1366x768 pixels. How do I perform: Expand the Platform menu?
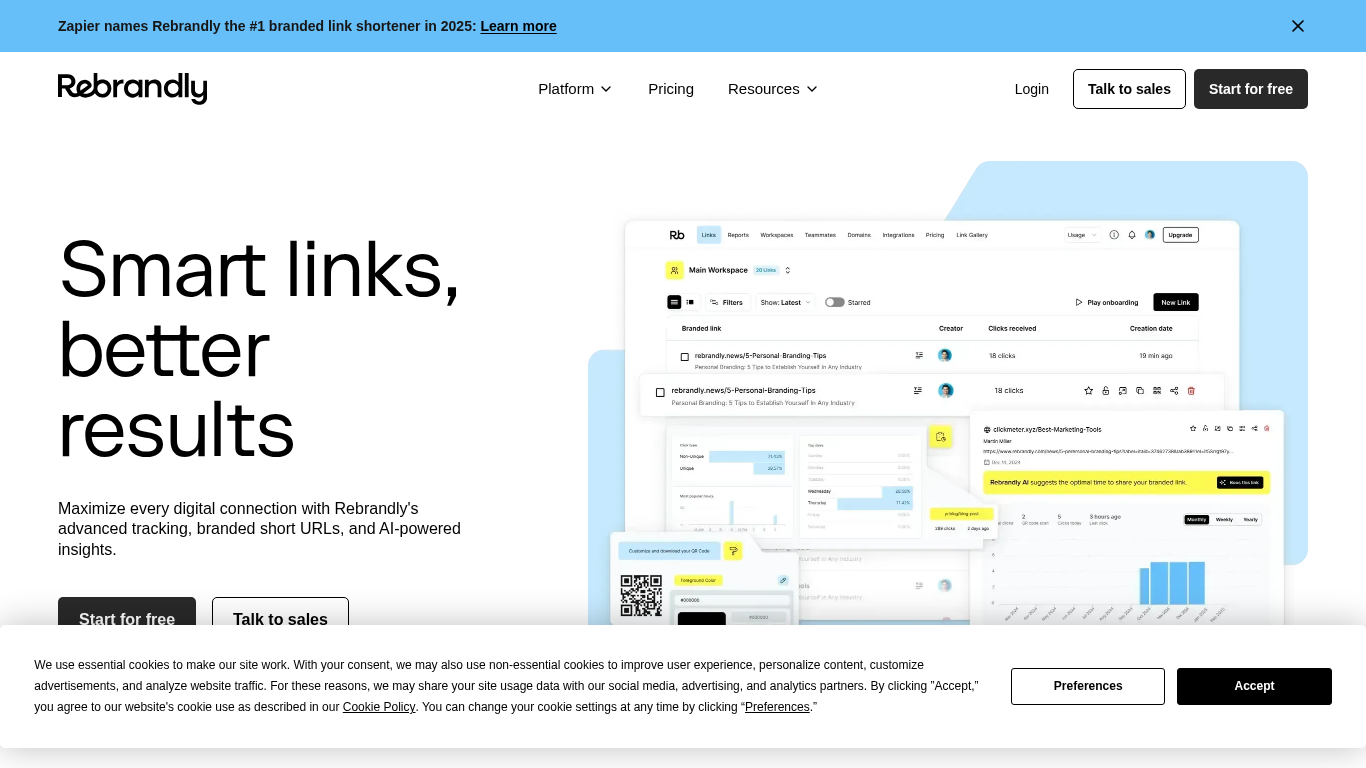click(x=575, y=89)
